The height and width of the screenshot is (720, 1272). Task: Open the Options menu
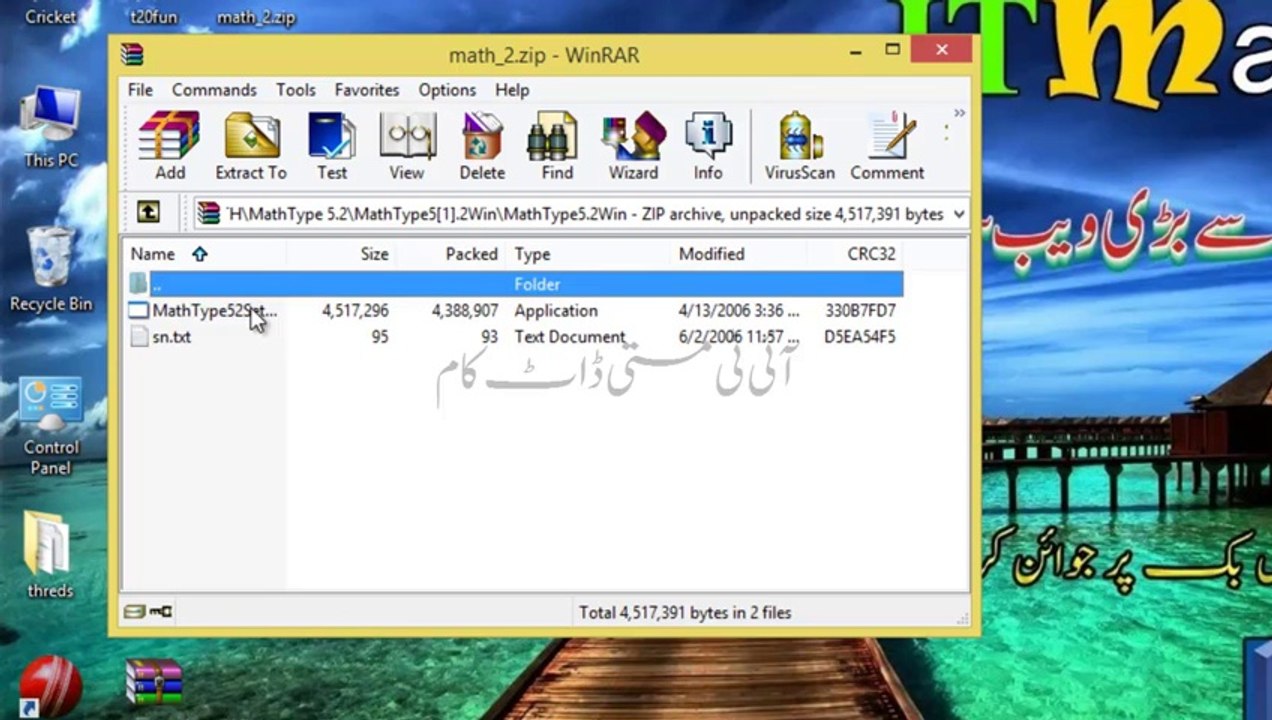coord(447,90)
